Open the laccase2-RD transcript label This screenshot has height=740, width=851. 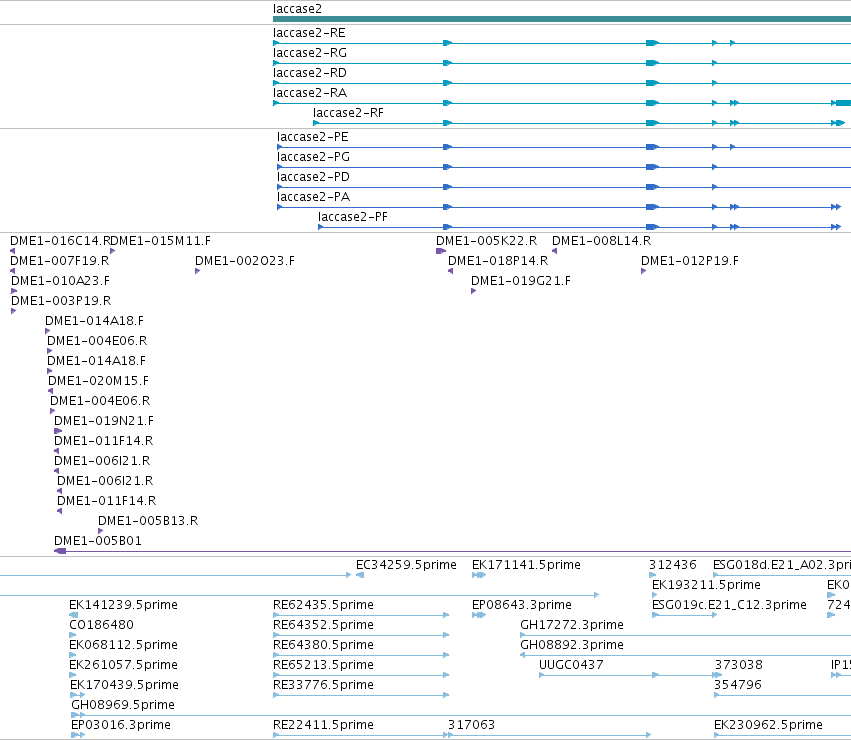click(x=309, y=73)
